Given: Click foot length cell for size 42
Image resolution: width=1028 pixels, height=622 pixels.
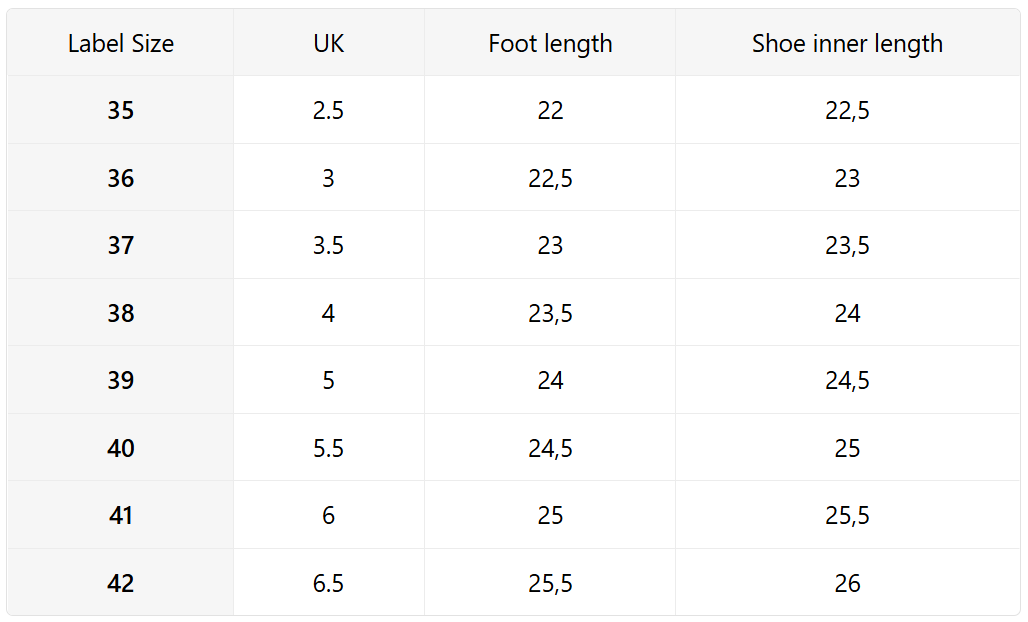Looking at the screenshot, I should point(550,583).
